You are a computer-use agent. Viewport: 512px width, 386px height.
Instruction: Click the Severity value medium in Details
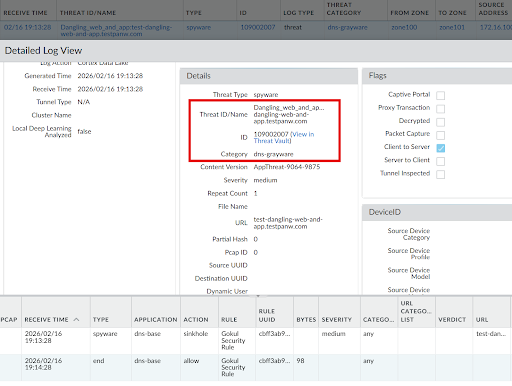265,180
